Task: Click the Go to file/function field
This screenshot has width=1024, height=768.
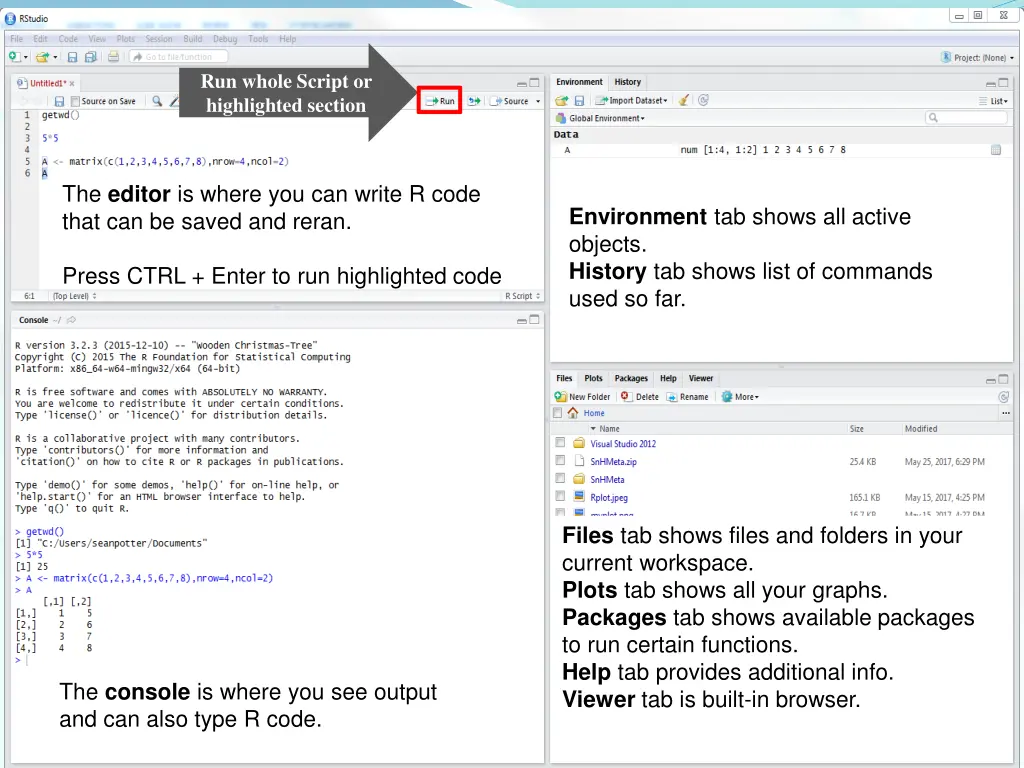Action: (x=178, y=57)
